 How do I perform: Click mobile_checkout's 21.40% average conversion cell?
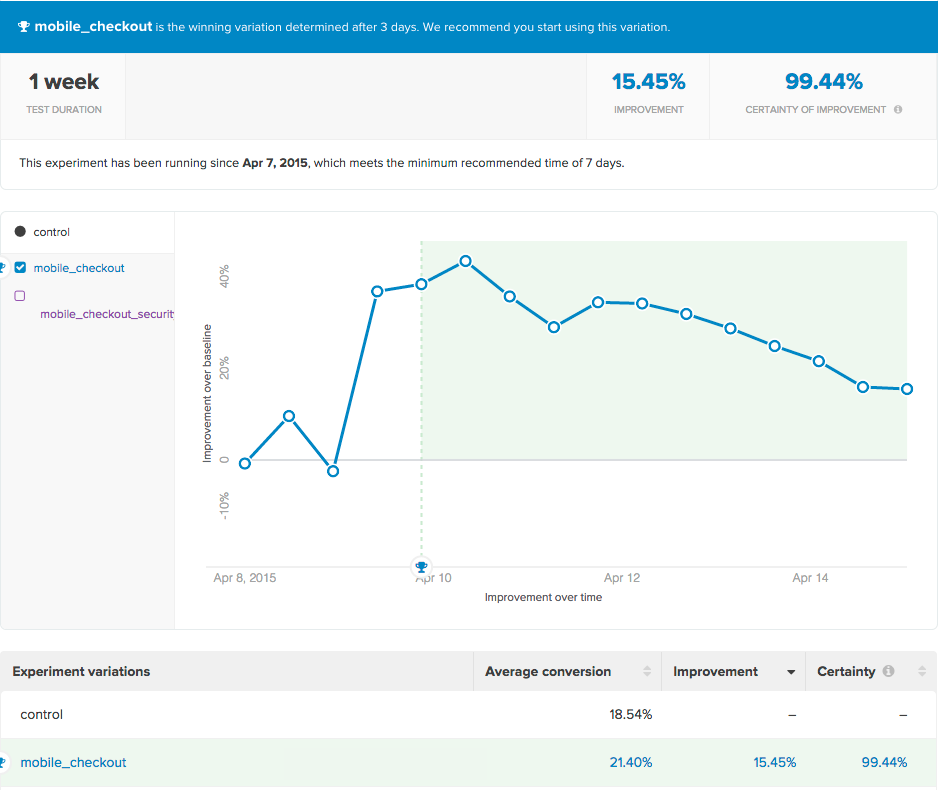click(x=631, y=762)
